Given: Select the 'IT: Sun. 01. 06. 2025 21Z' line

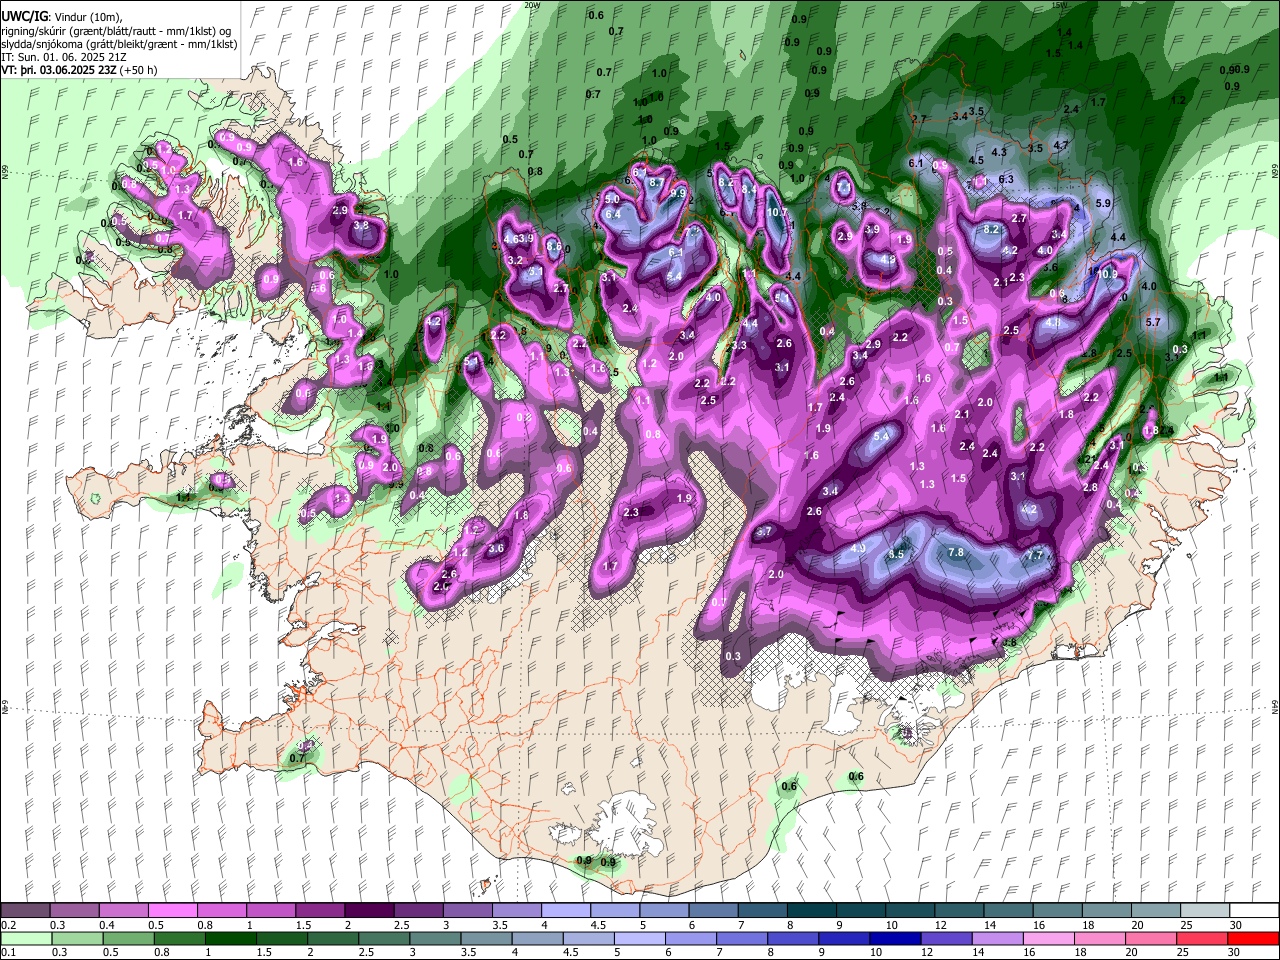Looking at the screenshot, I should point(63,57).
